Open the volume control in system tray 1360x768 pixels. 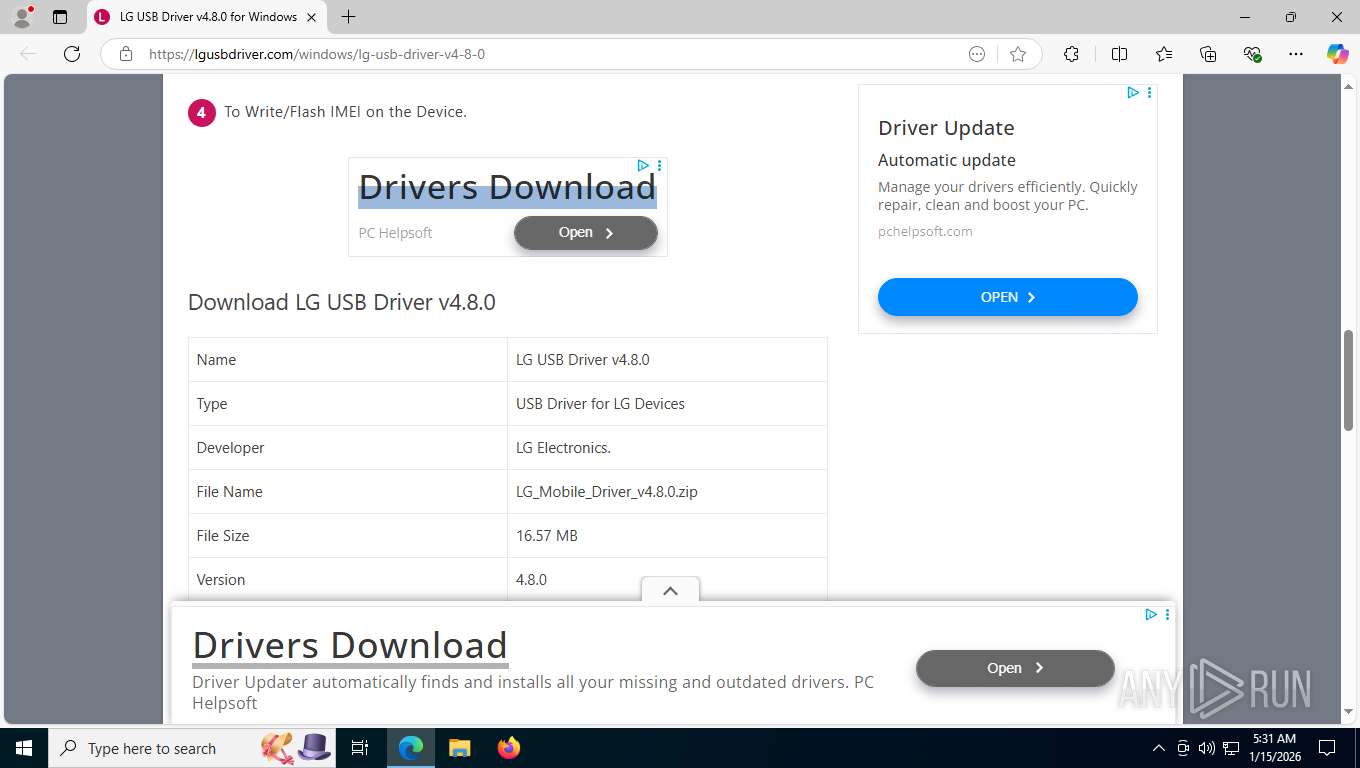tap(1207, 748)
